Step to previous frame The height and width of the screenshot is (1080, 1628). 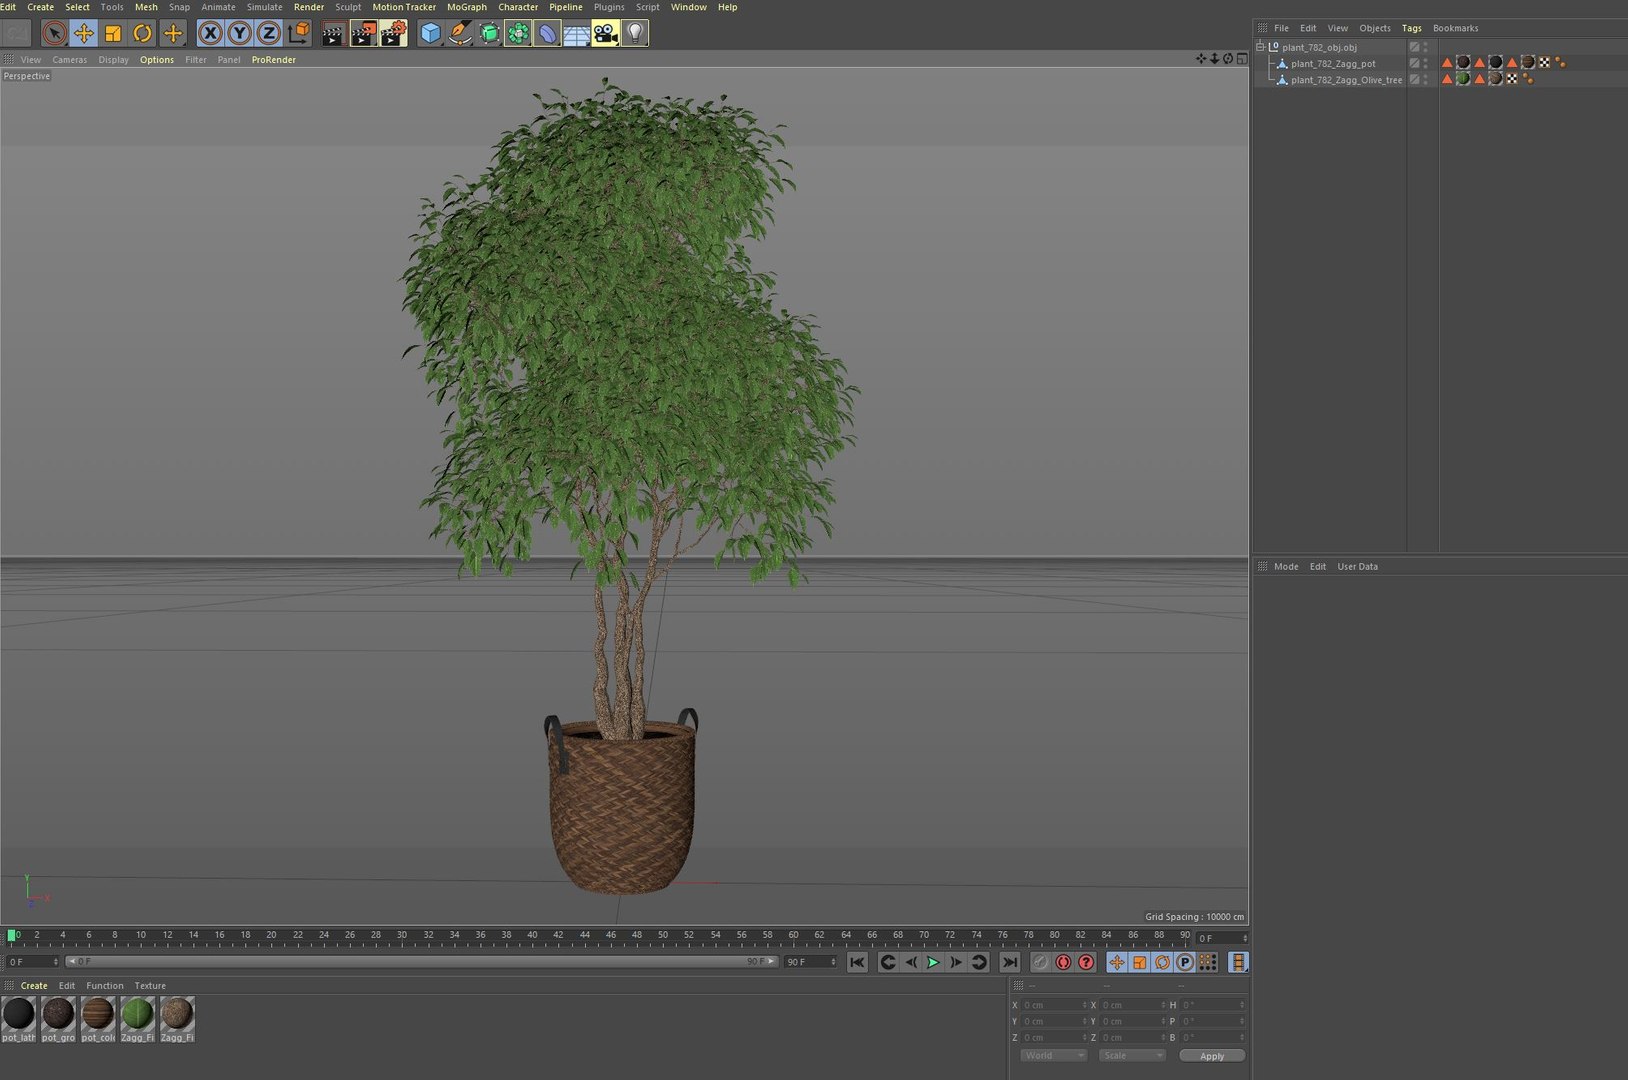(x=910, y=962)
